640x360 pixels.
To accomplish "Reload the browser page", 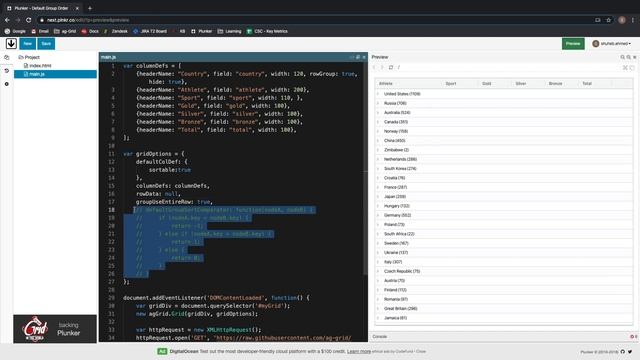I will (x=28, y=20).
